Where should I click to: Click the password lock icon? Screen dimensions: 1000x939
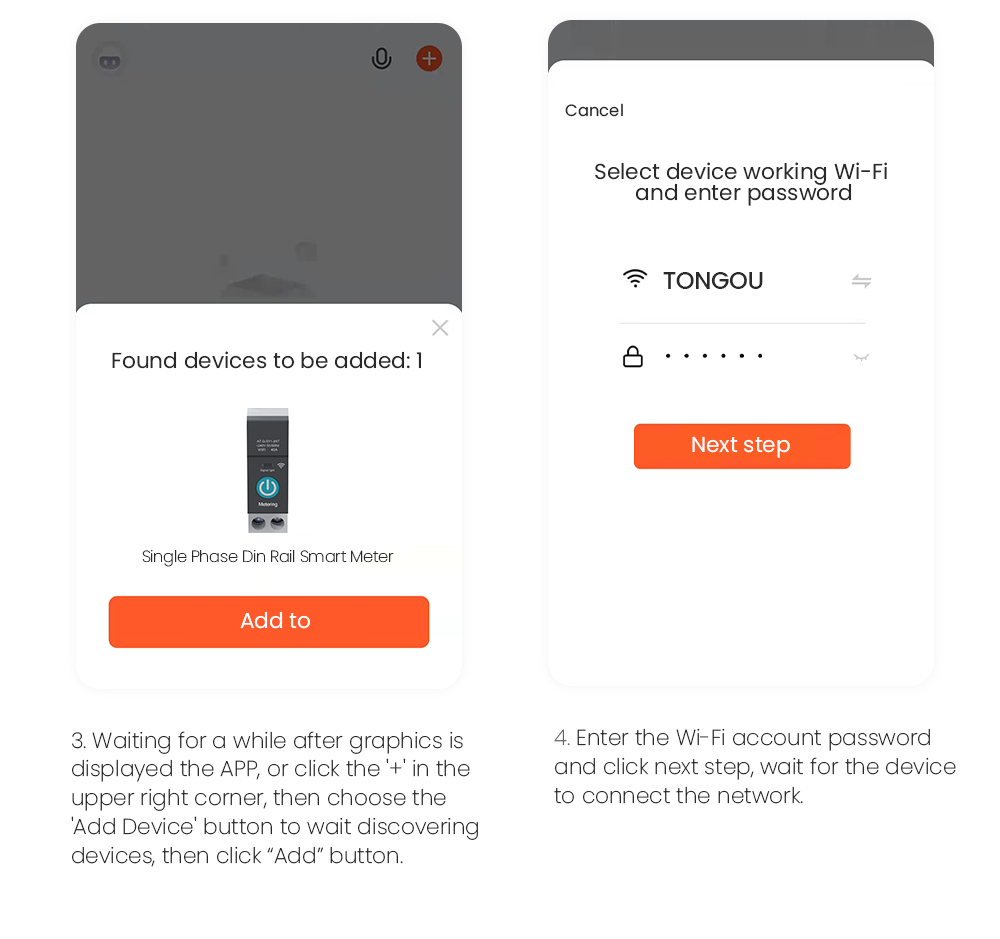tap(633, 356)
